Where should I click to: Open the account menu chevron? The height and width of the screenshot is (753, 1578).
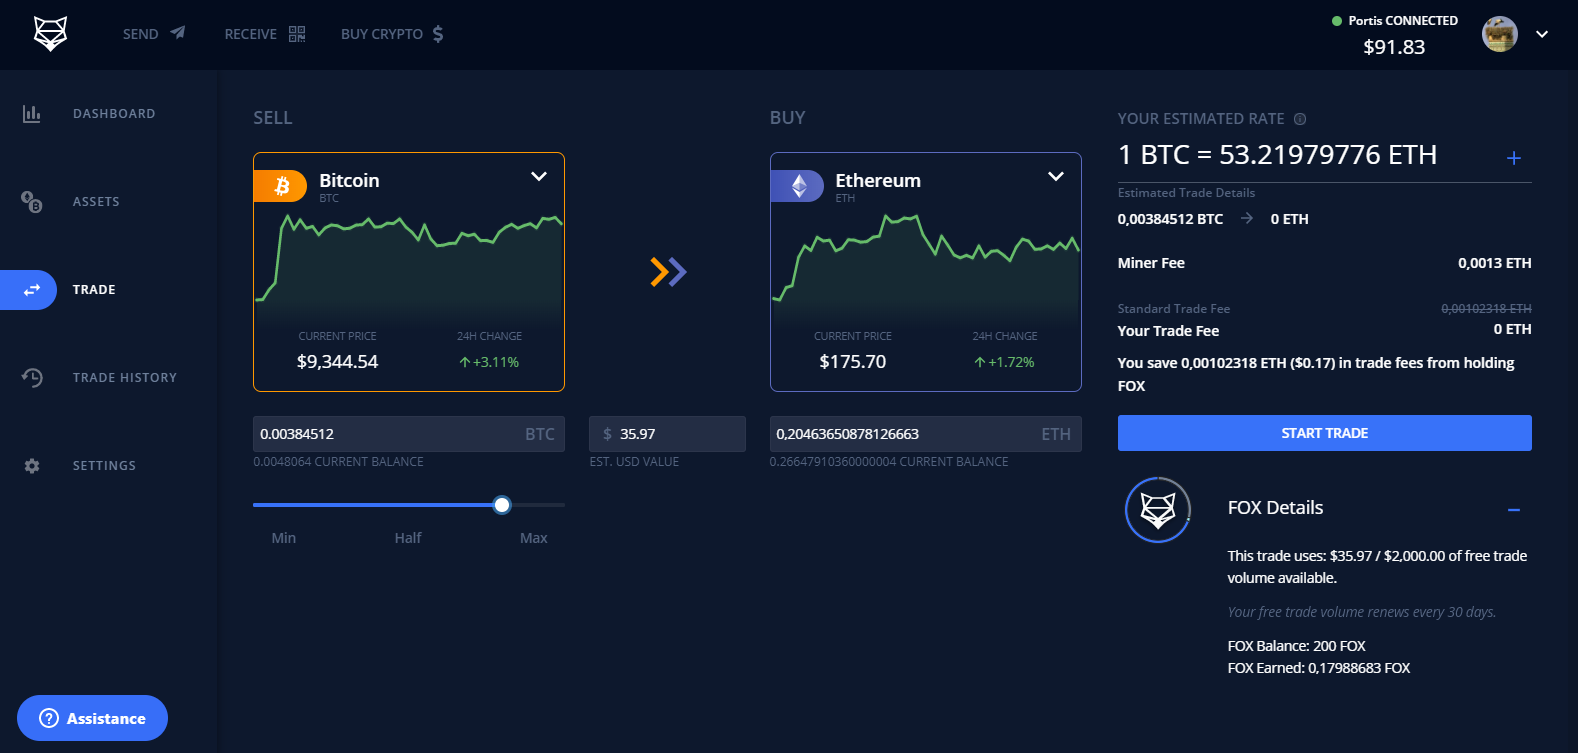pos(1542,34)
